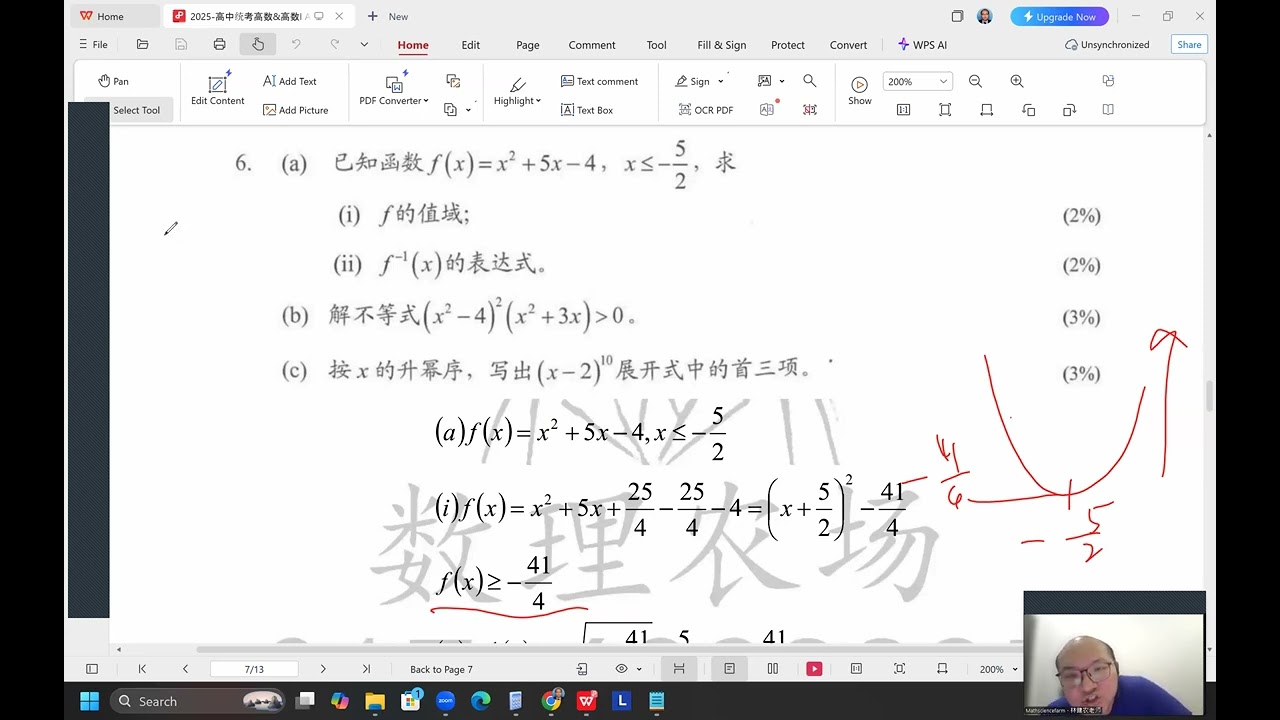This screenshot has height=720, width=1280.
Task: Go to next page arrow
Action: (323, 669)
